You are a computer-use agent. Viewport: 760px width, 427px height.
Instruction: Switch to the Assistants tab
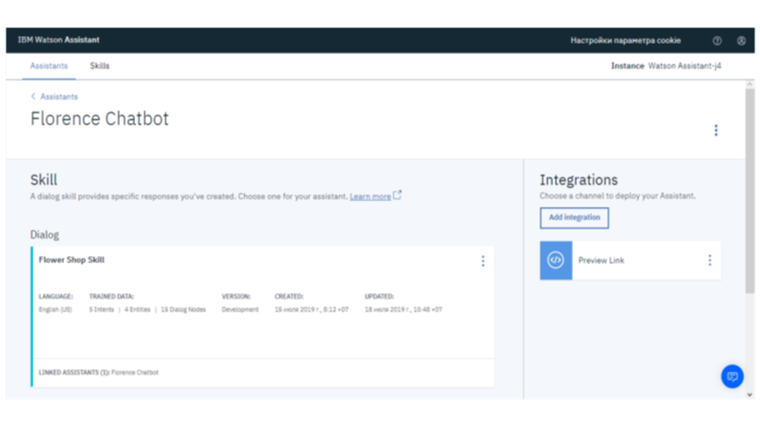point(49,66)
